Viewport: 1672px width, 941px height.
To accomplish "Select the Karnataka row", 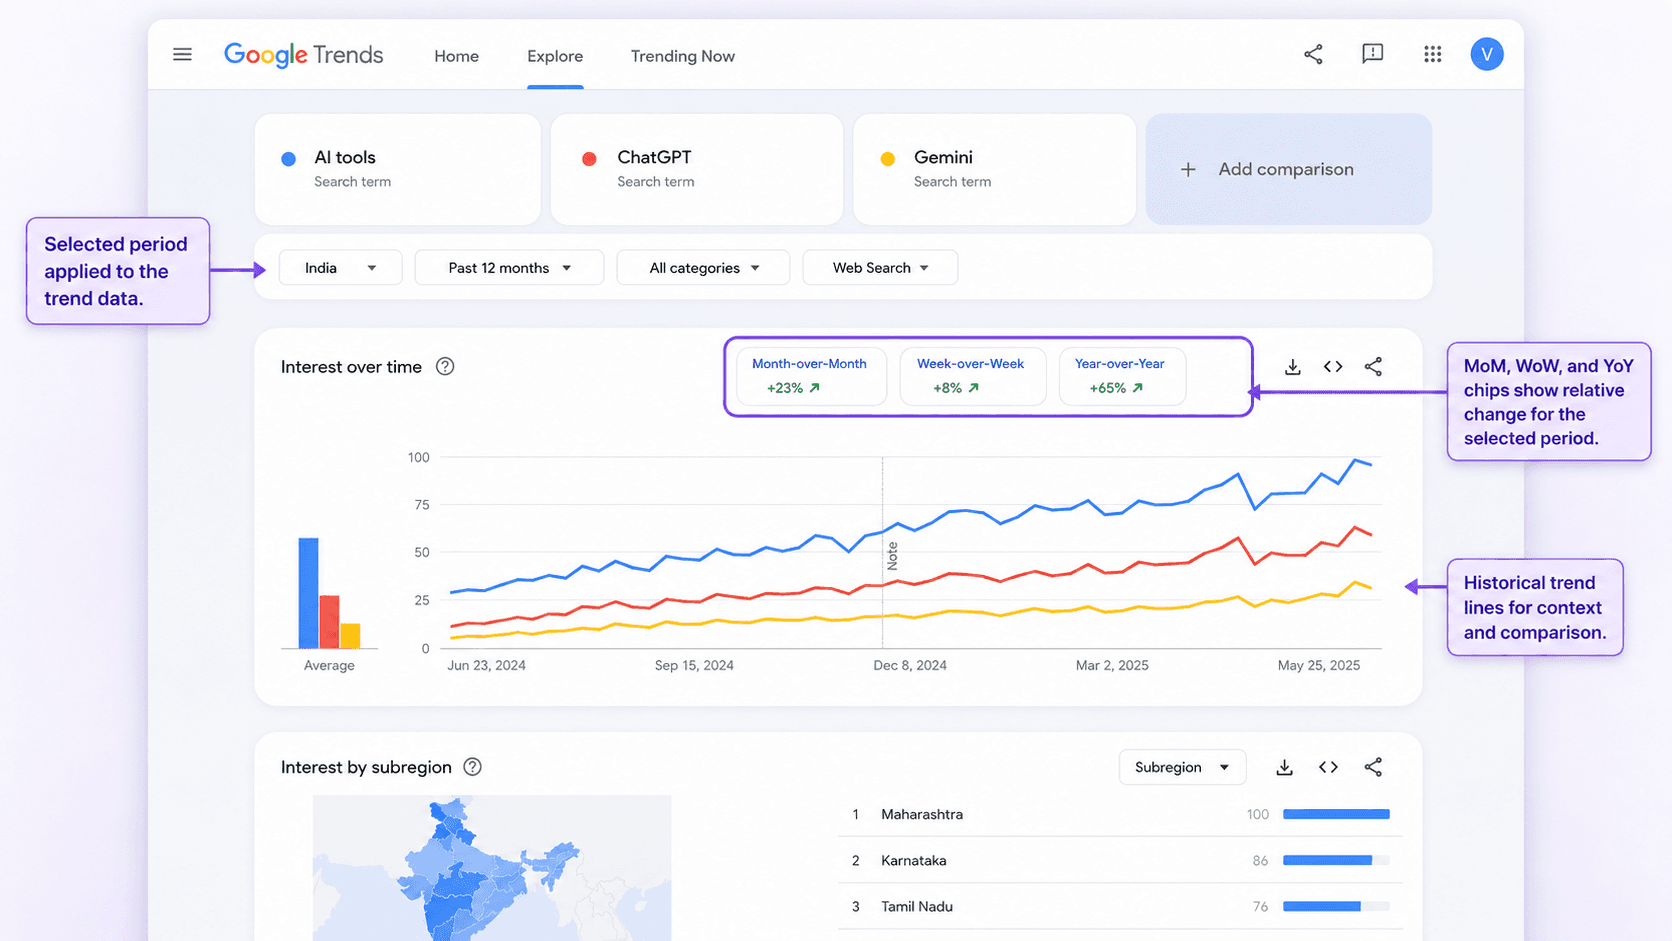I will tap(1120, 860).
